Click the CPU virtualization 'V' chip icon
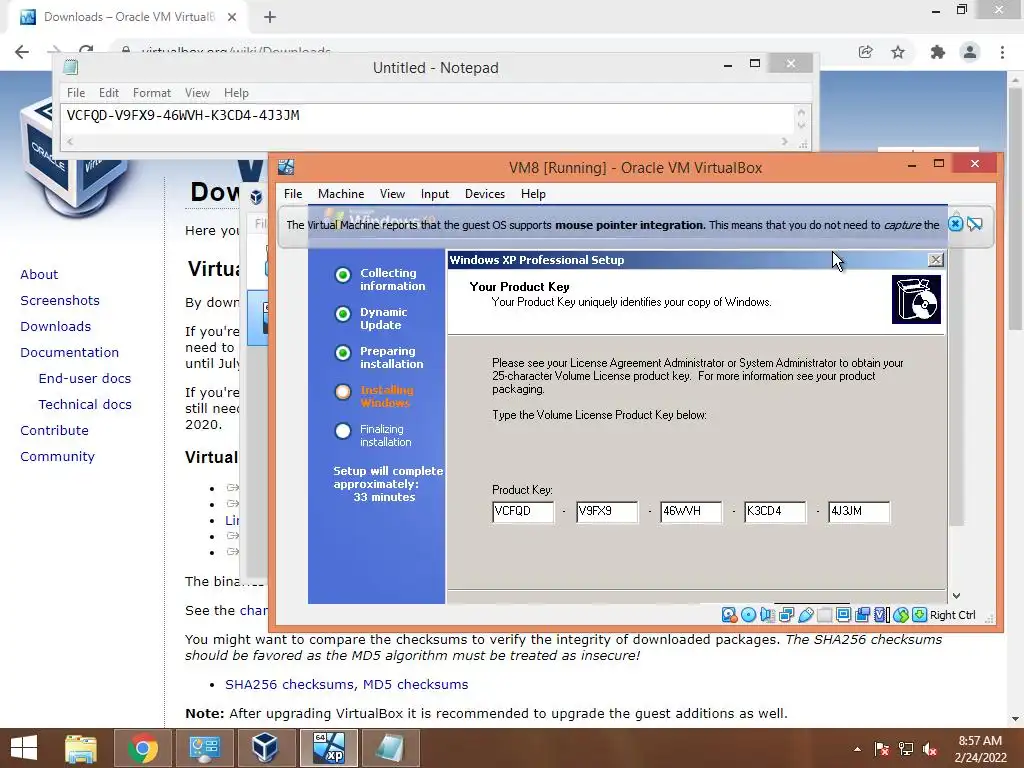The height and width of the screenshot is (768, 1024). pos(882,615)
